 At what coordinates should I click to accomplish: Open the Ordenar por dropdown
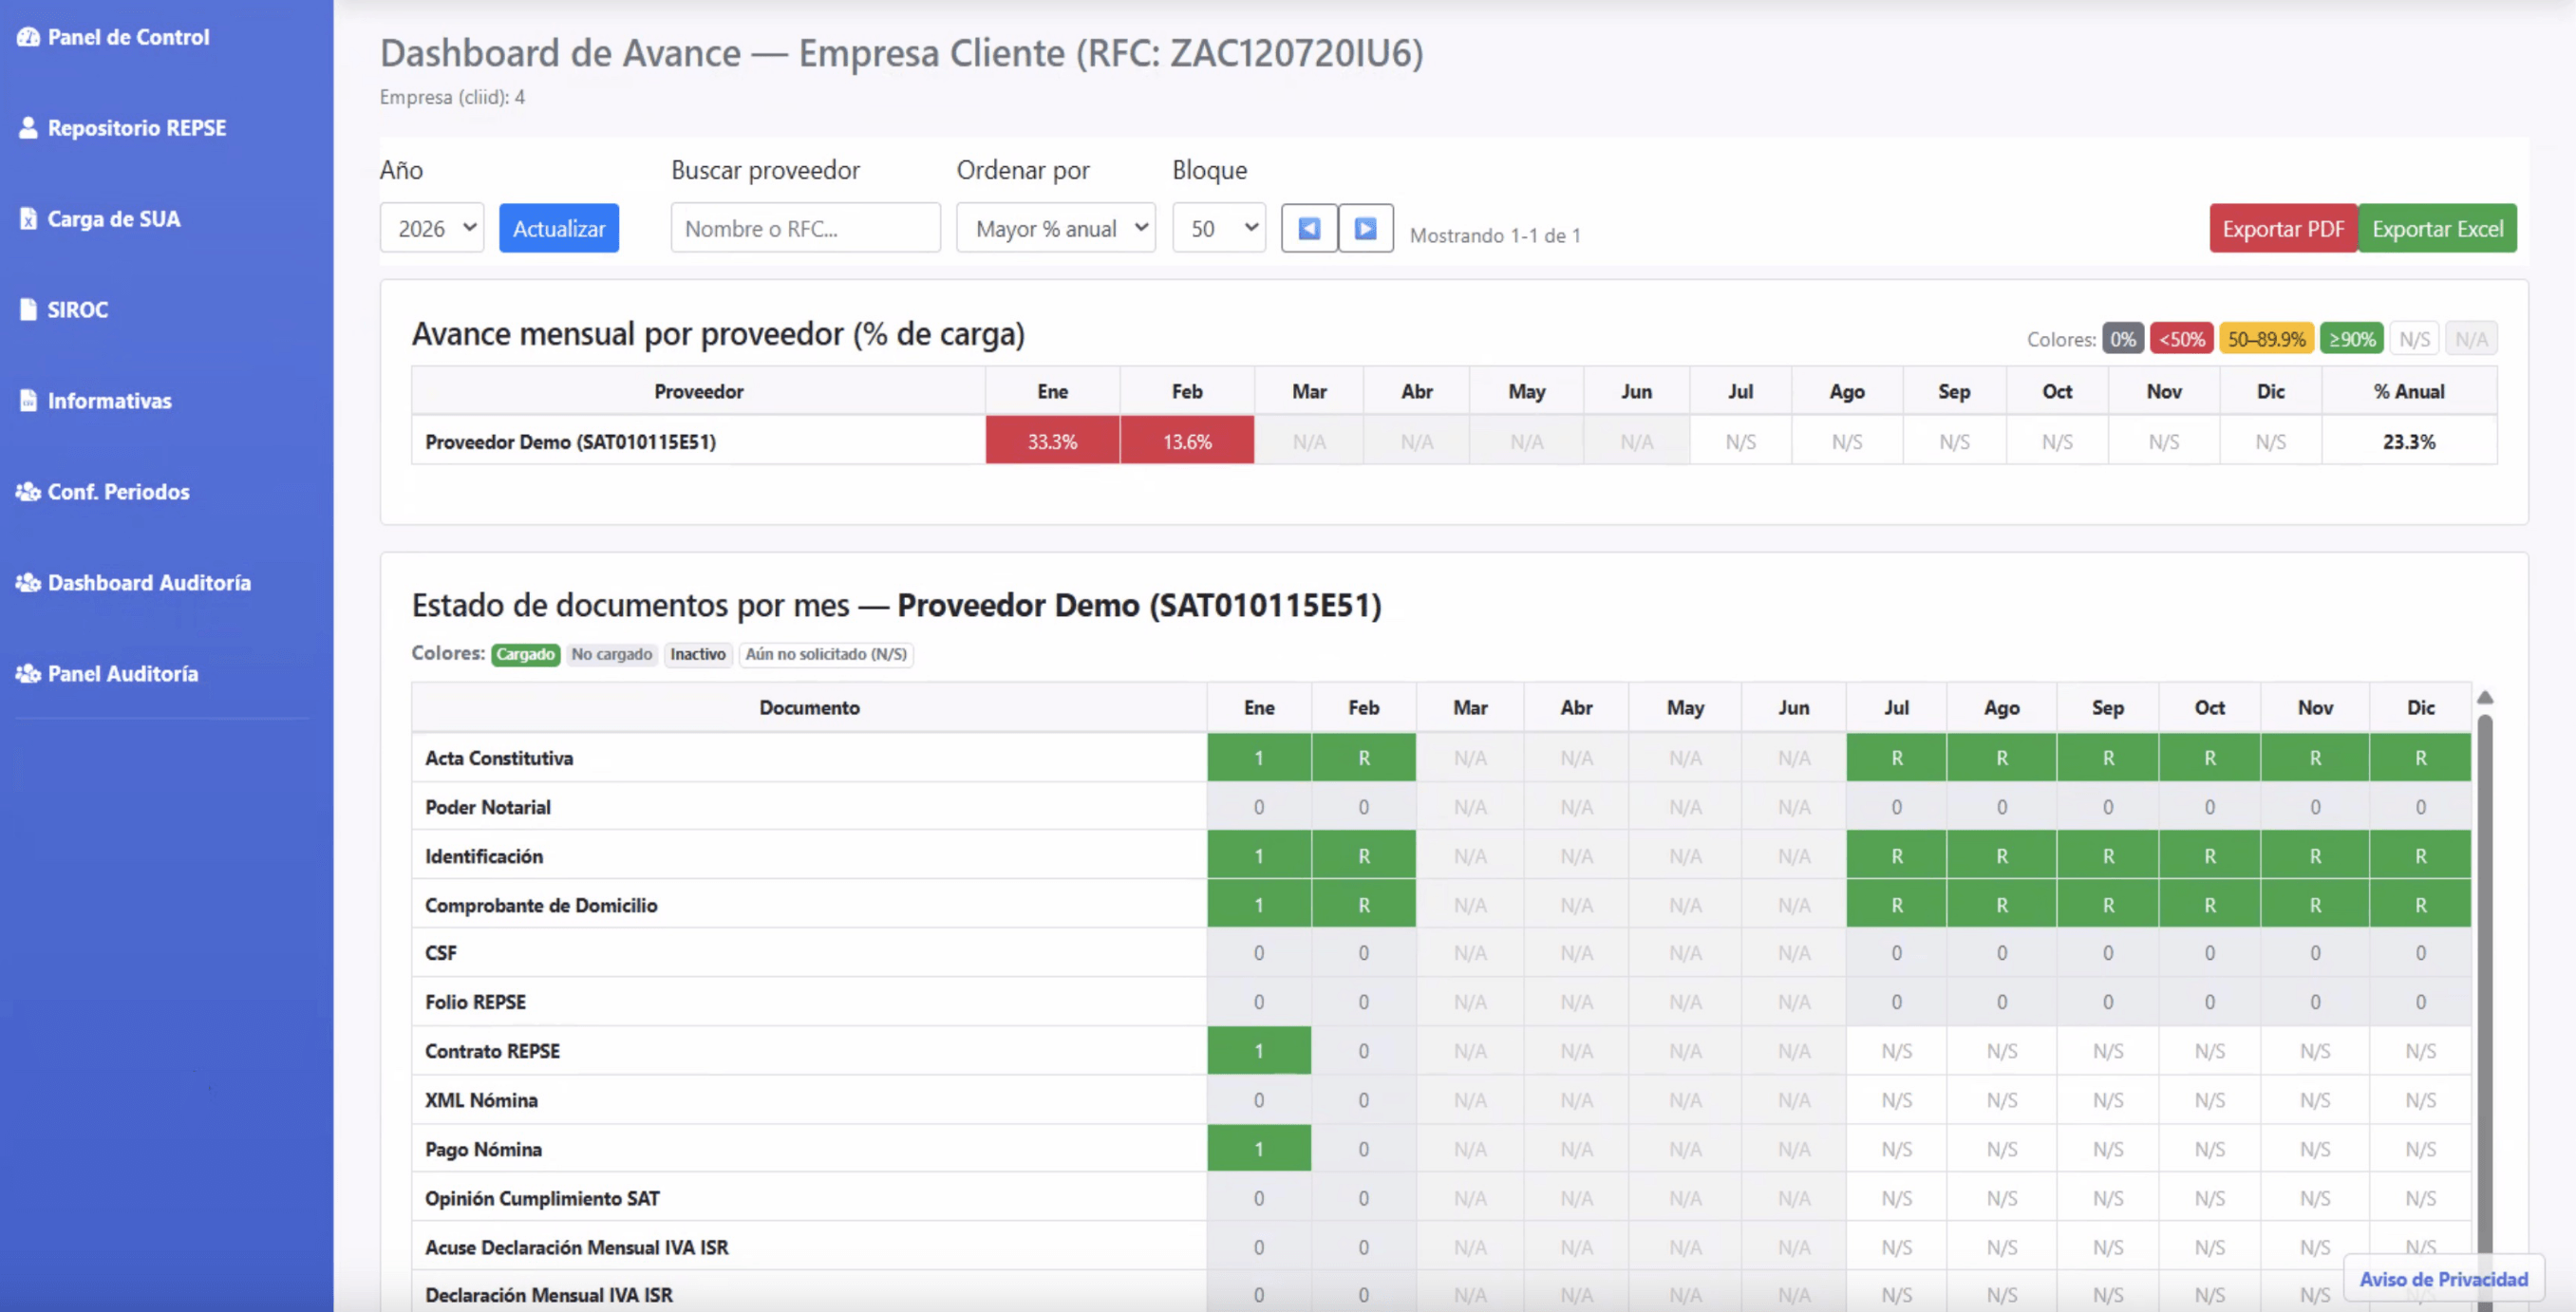click(1056, 229)
